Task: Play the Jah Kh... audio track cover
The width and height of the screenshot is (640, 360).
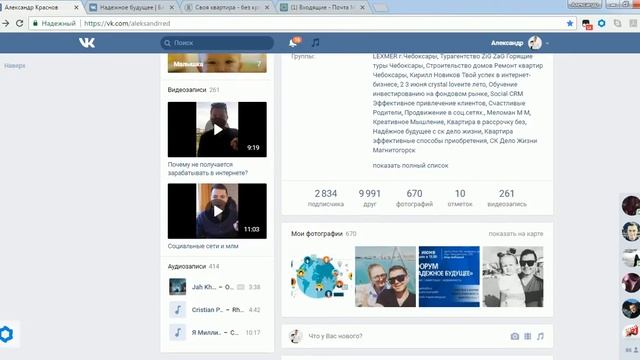Action: click(x=178, y=287)
